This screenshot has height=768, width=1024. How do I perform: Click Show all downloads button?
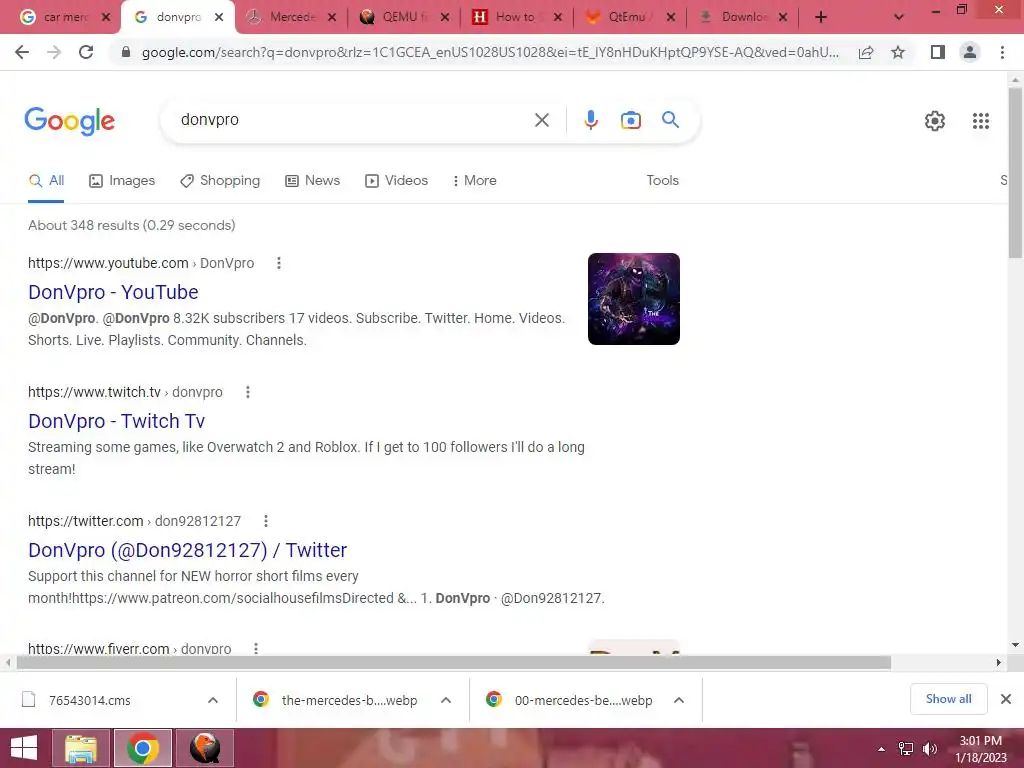[x=948, y=699]
